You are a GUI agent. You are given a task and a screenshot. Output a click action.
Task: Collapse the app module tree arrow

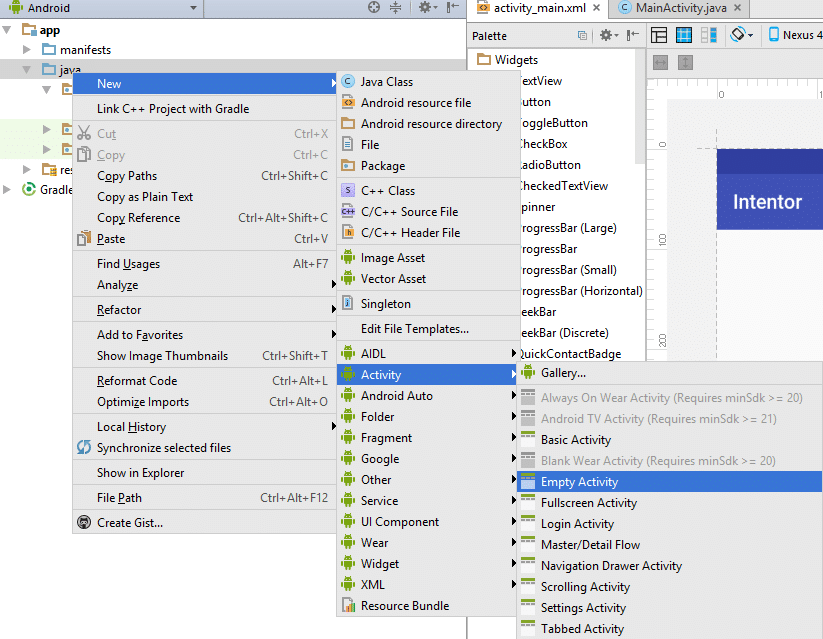pyautogui.click(x=7, y=30)
